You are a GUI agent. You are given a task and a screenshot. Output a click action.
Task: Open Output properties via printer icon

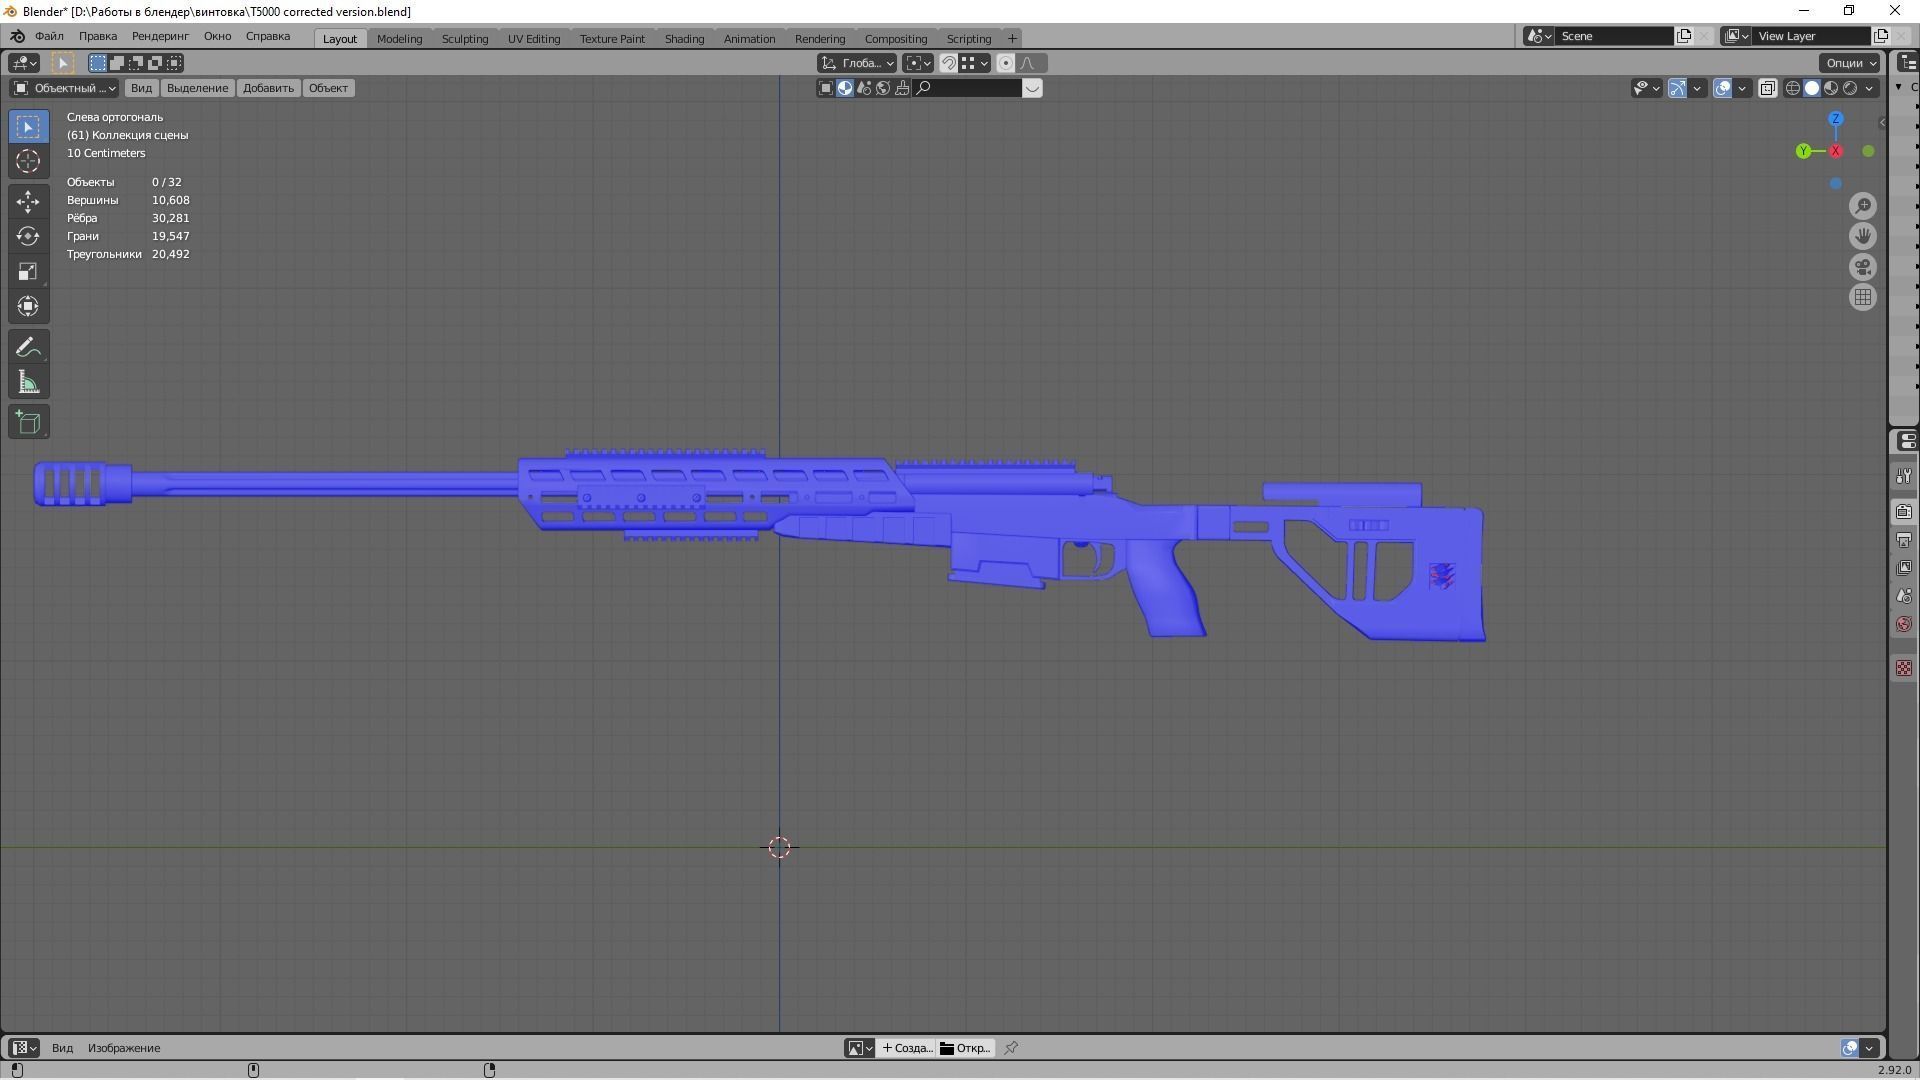click(x=1904, y=540)
